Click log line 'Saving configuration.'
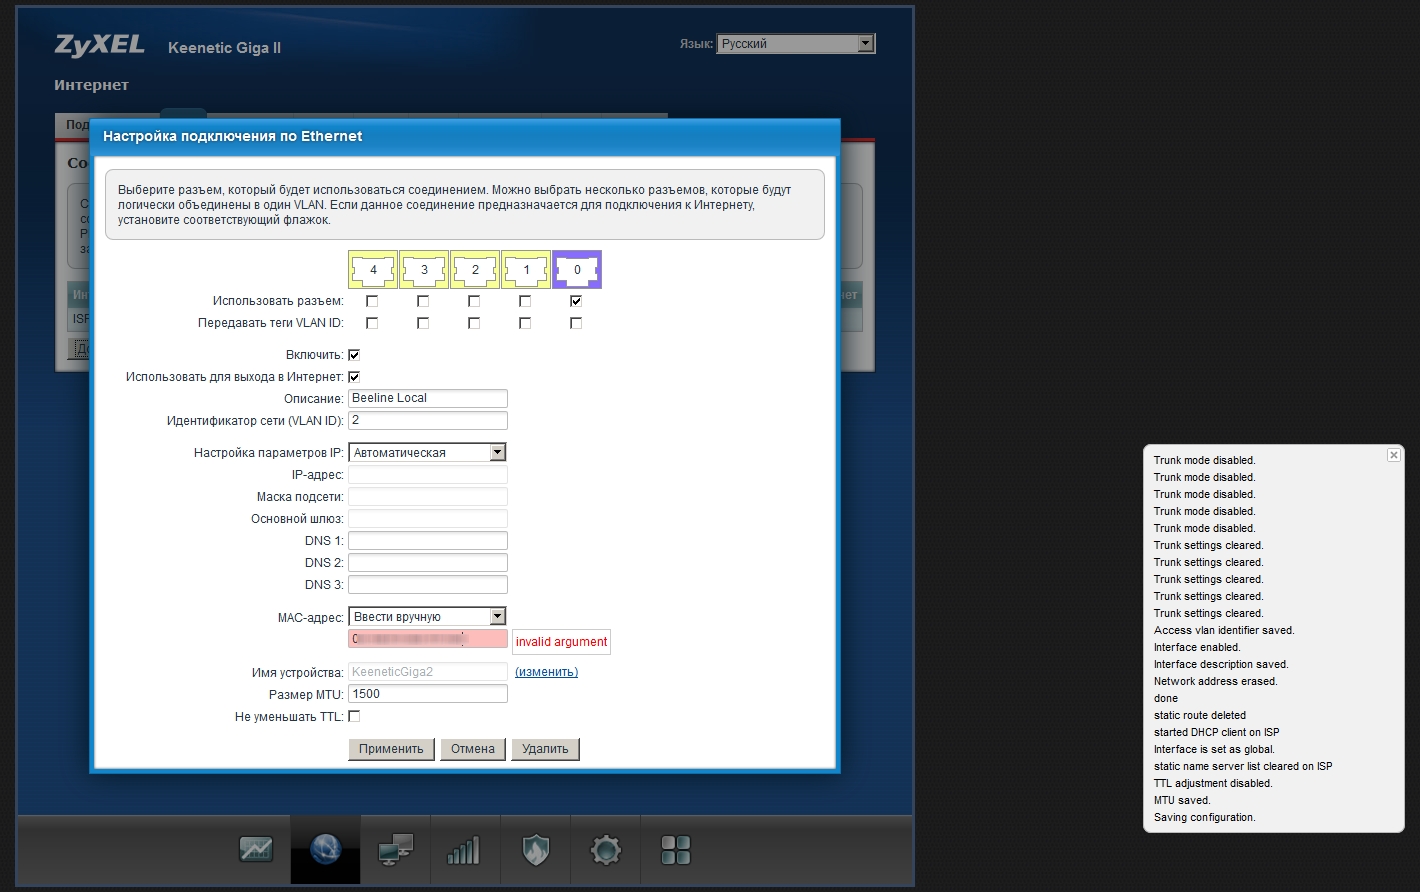The height and width of the screenshot is (892, 1420). click(x=1204, y=818)
